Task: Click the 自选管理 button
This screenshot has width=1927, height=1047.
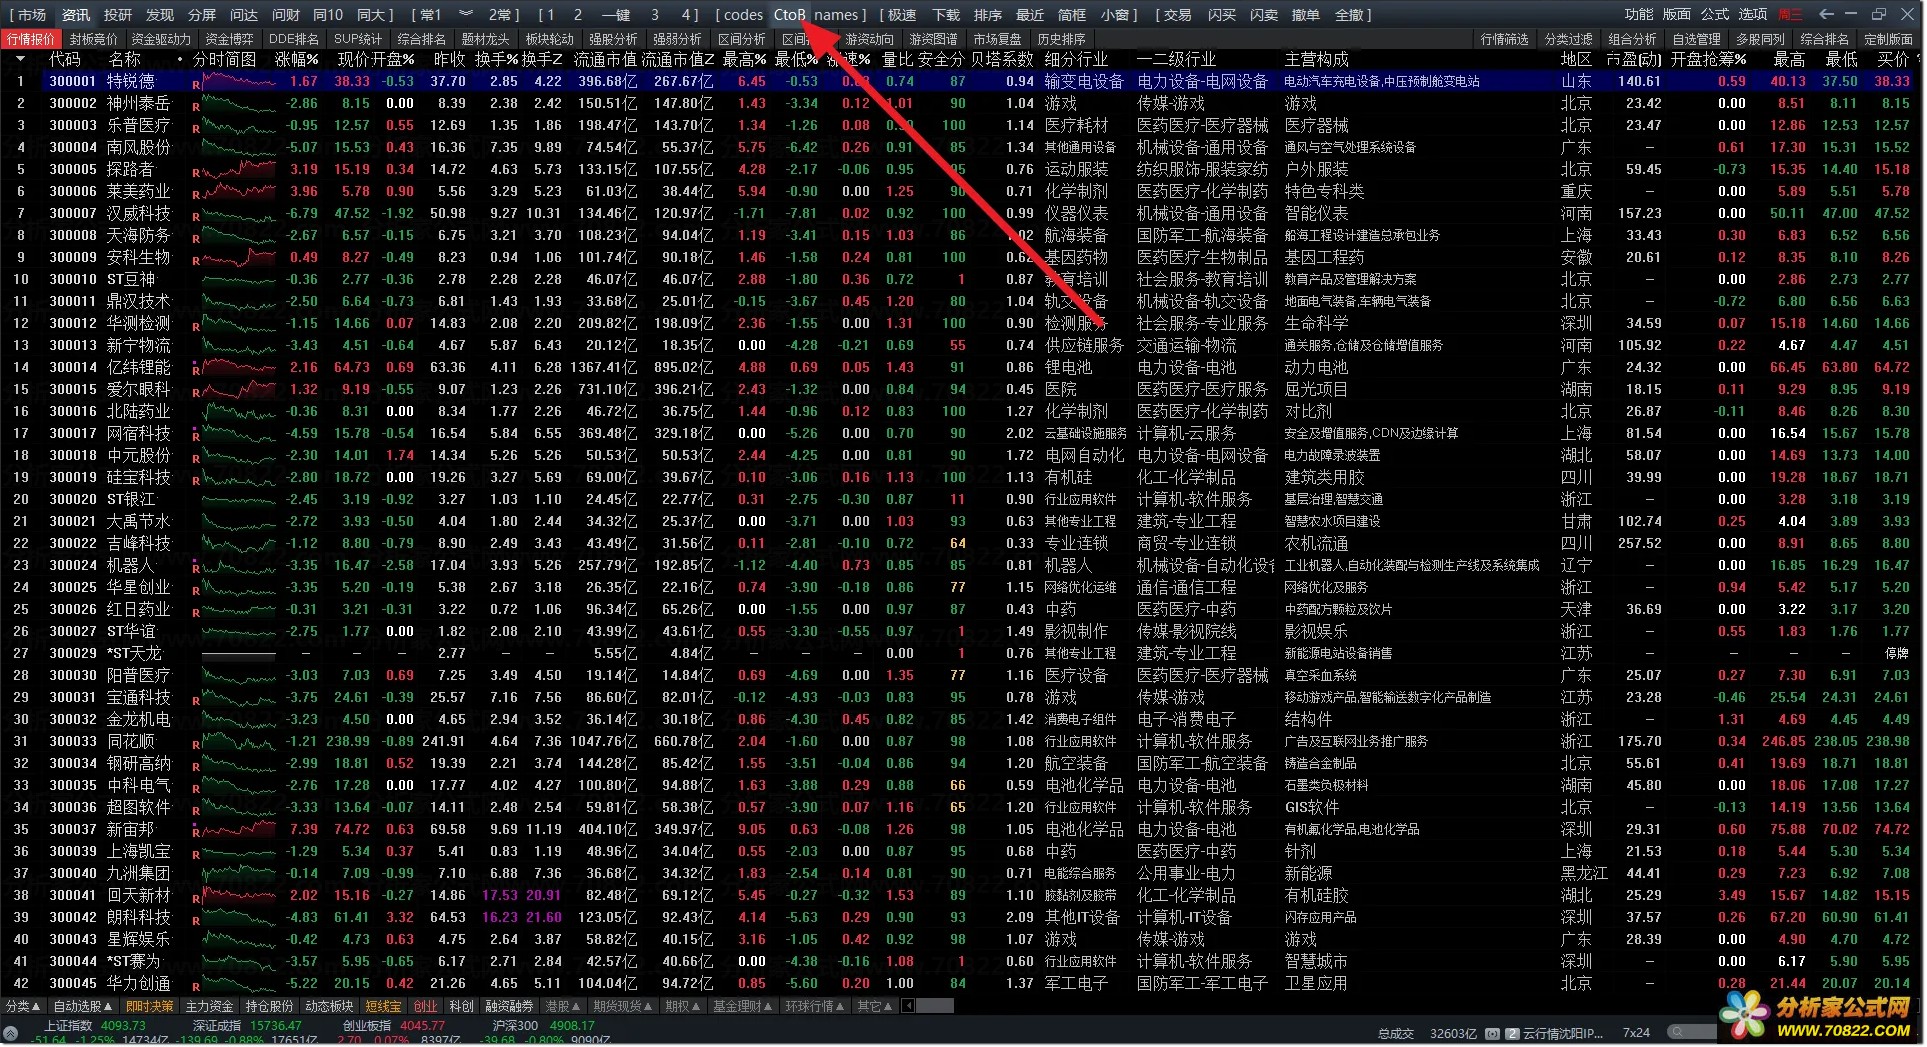Action: click(x=1696, y=39)
